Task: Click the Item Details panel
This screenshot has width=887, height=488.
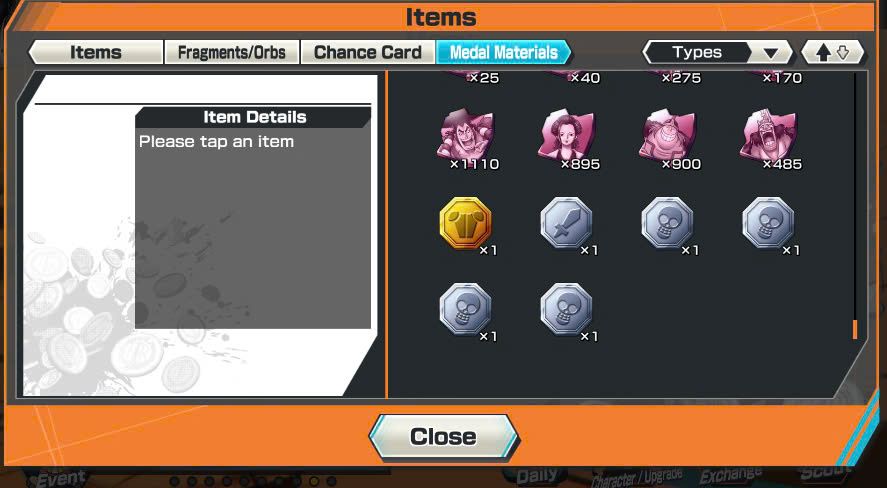Action: click(253, 218)
